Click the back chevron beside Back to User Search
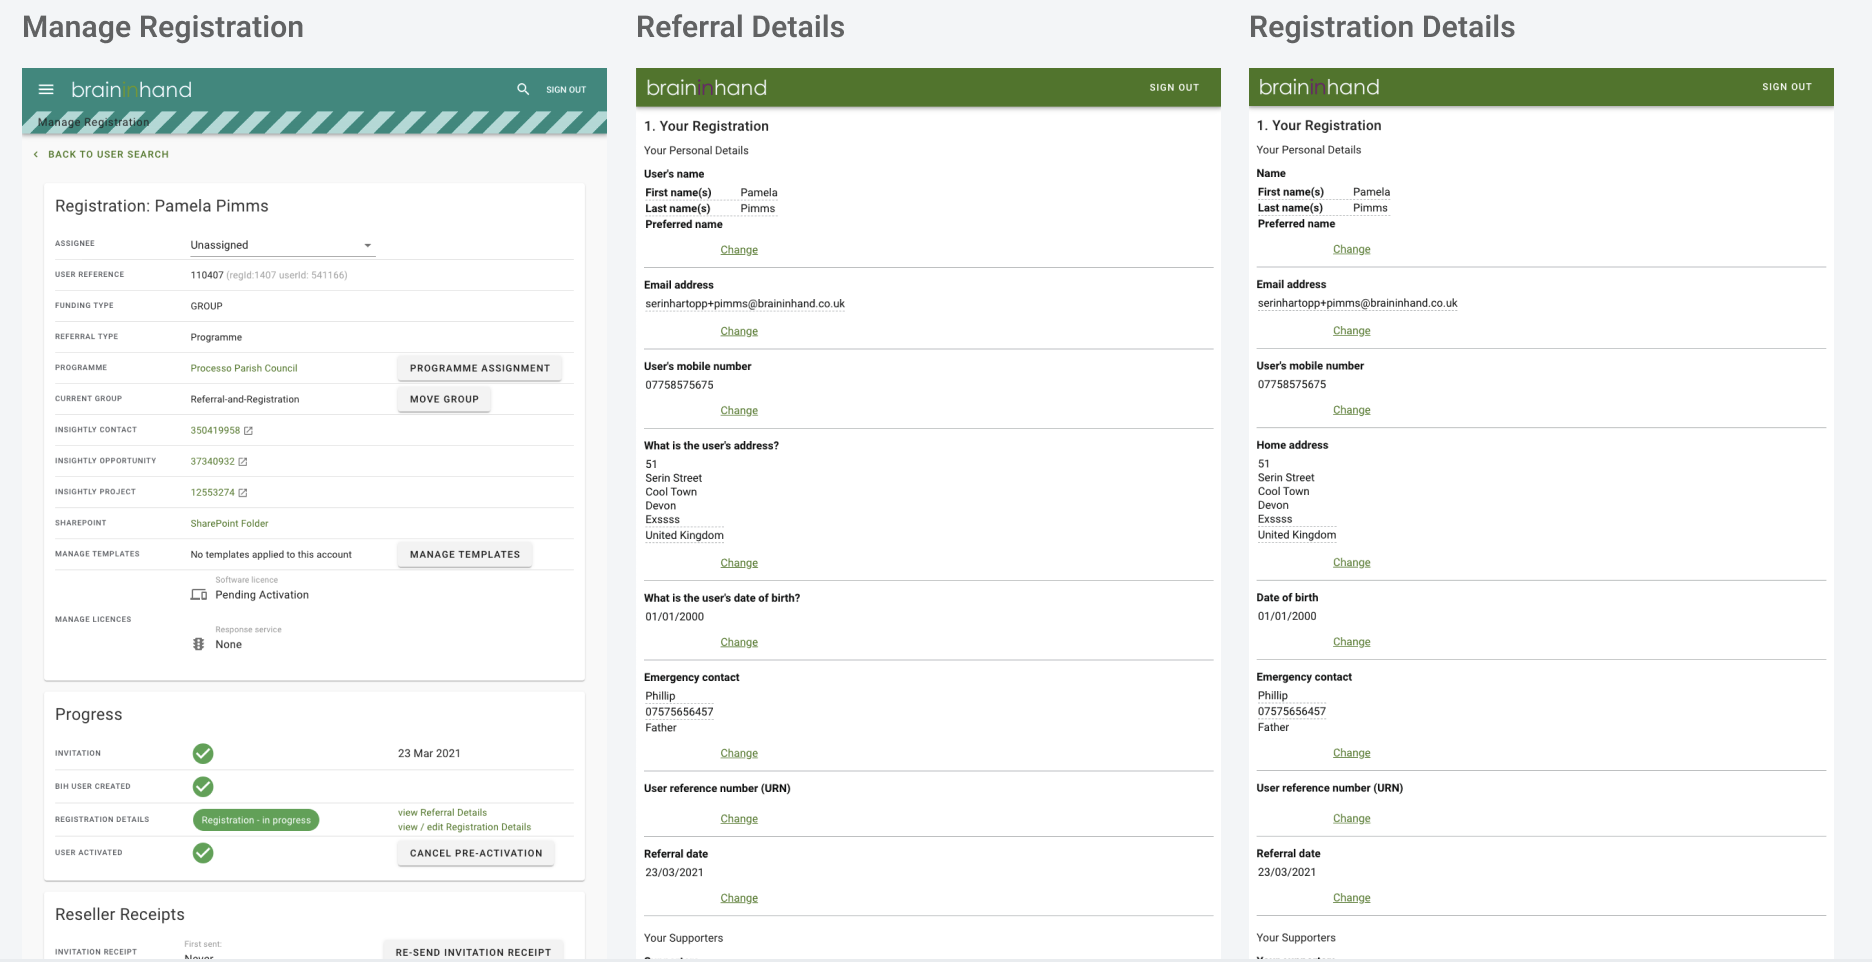Image resolution: width=1872 pixels, height=962 pixels. (36, 154)
